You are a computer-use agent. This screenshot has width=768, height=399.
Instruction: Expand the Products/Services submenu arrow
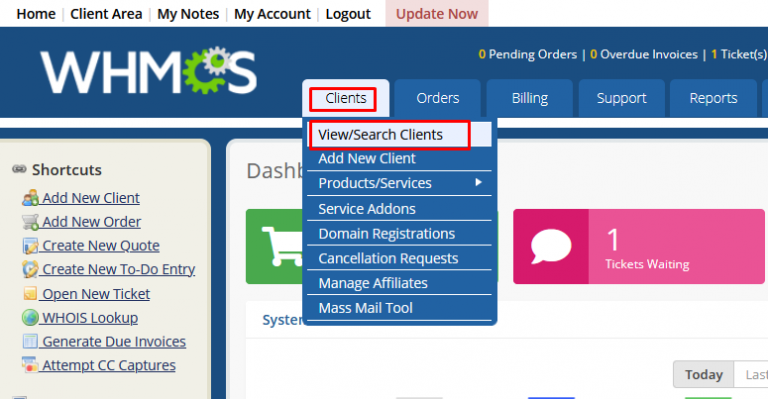pyautogui.click(x=479, y=183)
